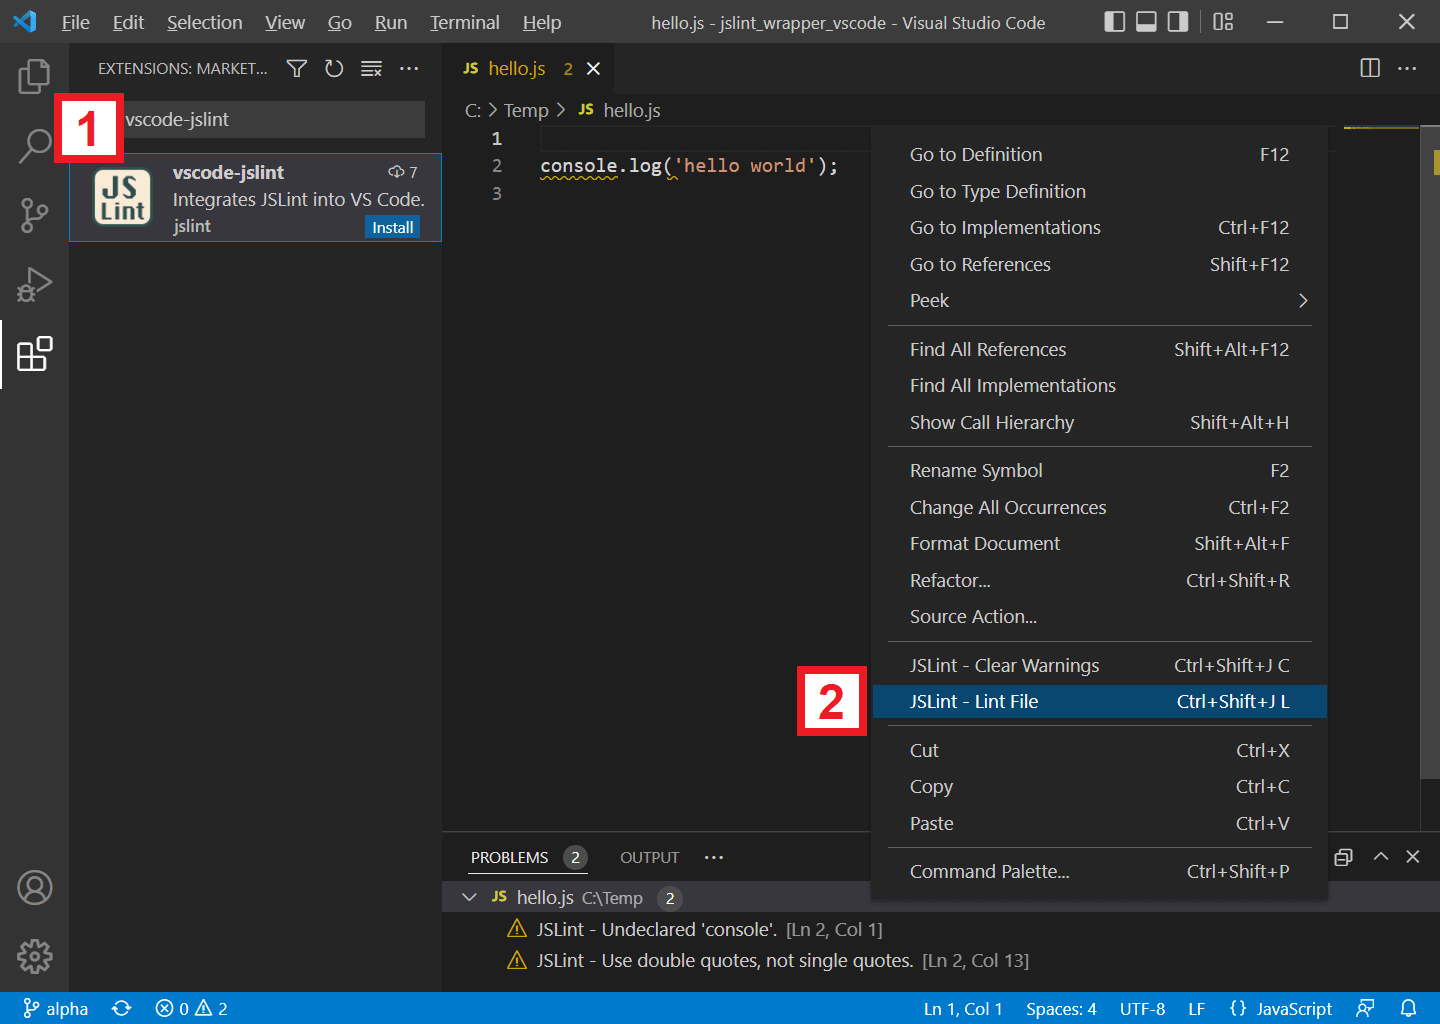This screenshot has width=1440, height=1024.
Task: Filter the marketplace extensions
Action: click(296, 68)
